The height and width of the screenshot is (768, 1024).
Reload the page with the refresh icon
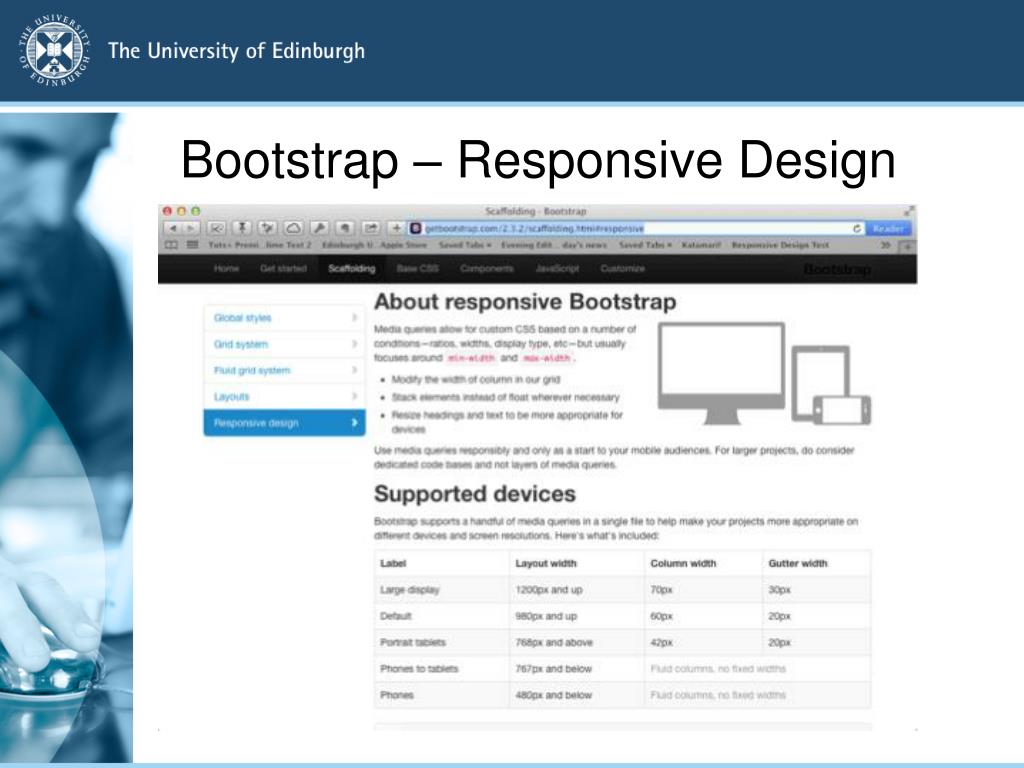(857, 229)
